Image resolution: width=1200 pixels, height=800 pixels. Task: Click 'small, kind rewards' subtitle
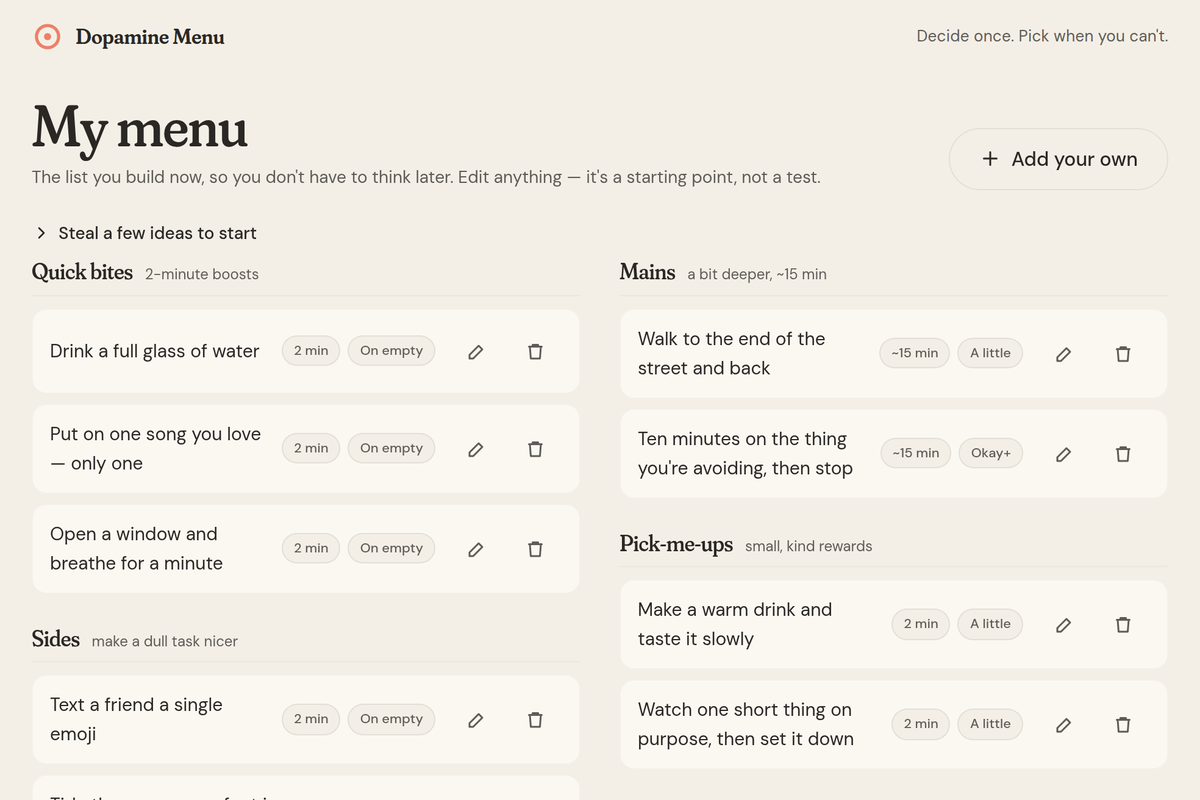pos(809,546)
